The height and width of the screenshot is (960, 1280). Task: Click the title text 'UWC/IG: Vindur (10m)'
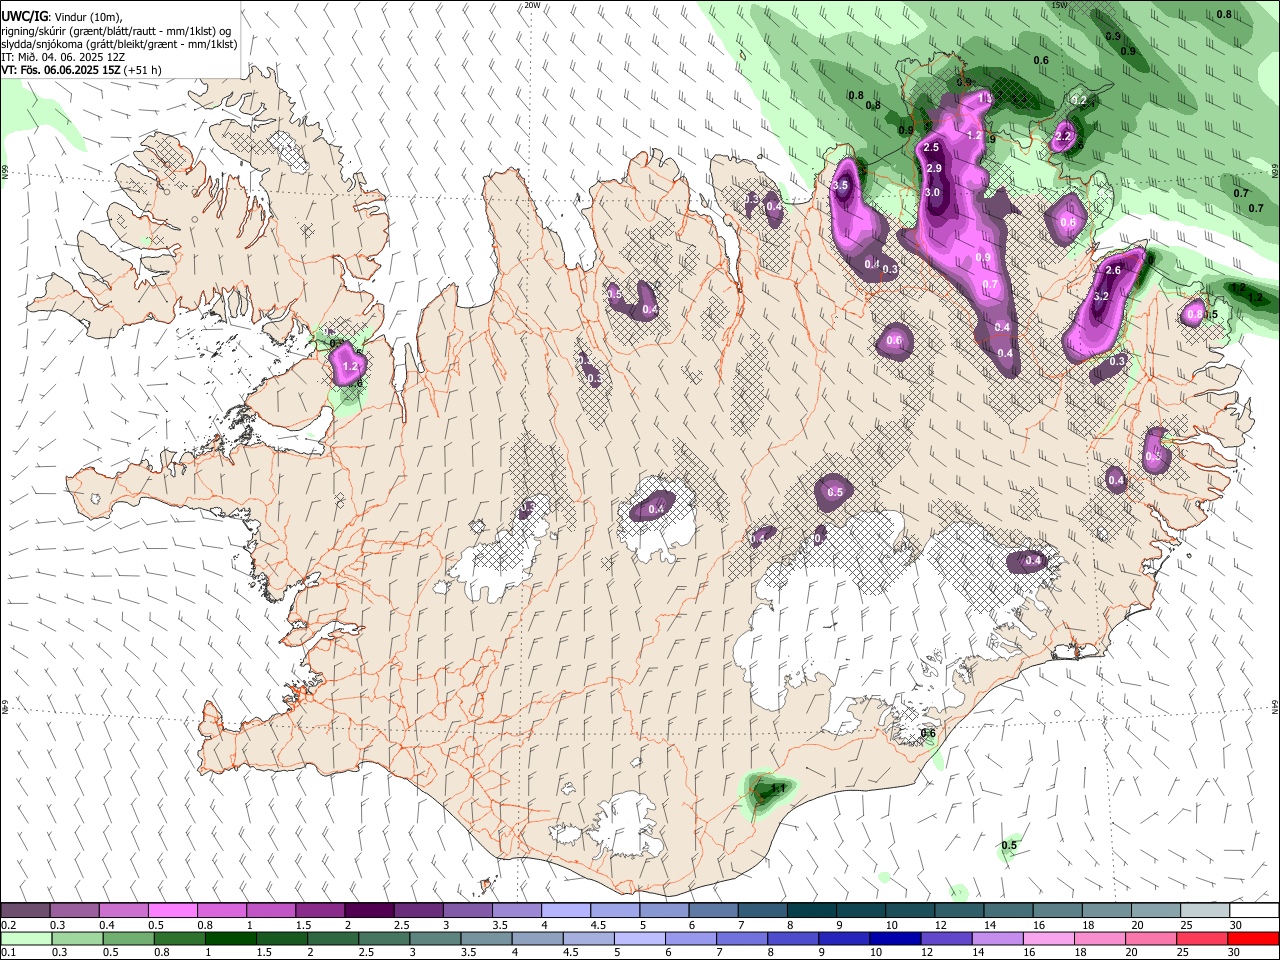point(62,16)
